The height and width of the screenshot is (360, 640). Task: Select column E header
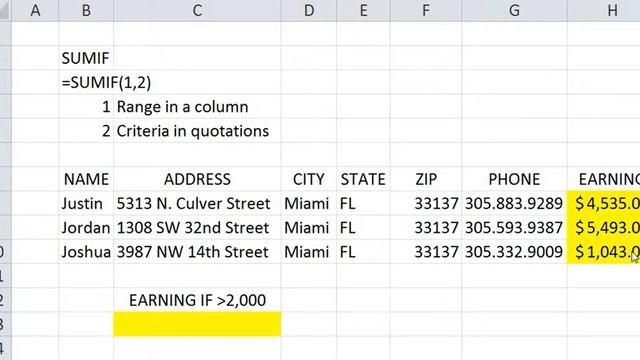click(363, 10)
